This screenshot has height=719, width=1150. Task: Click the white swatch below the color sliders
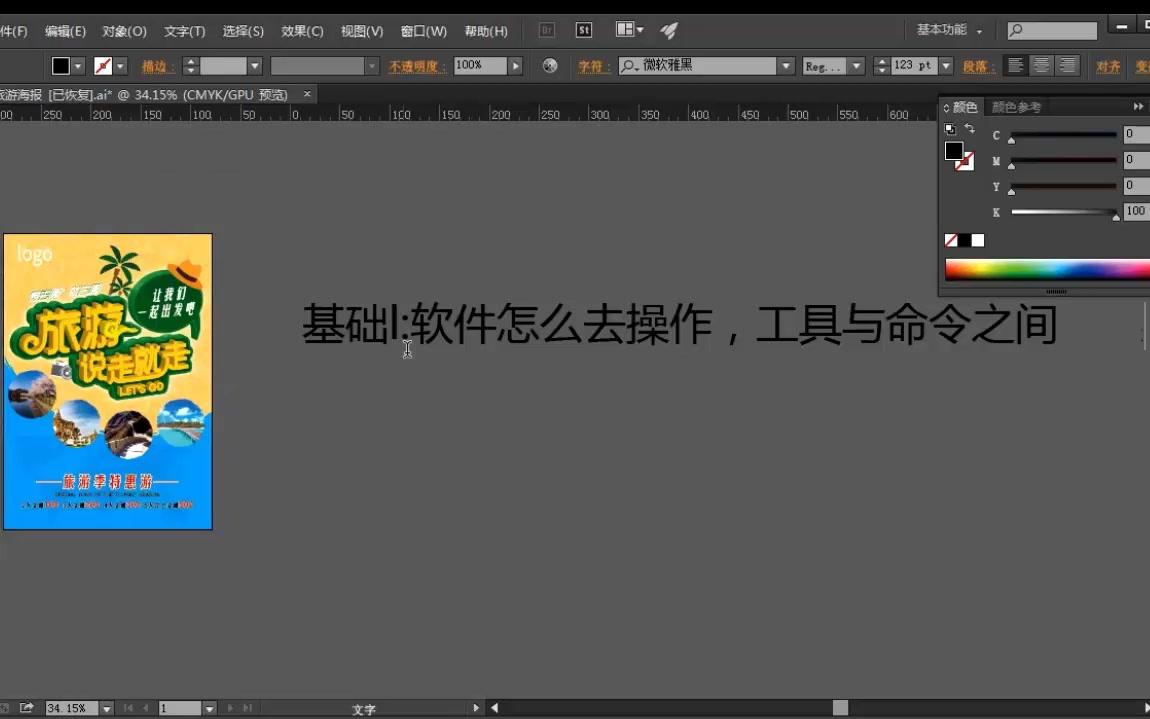tap(977, 239)
